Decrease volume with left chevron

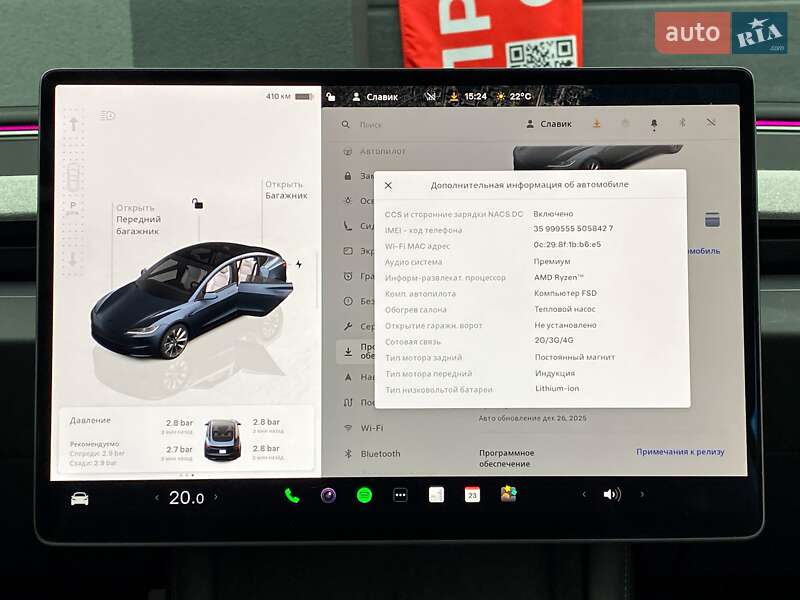(584, 494)
